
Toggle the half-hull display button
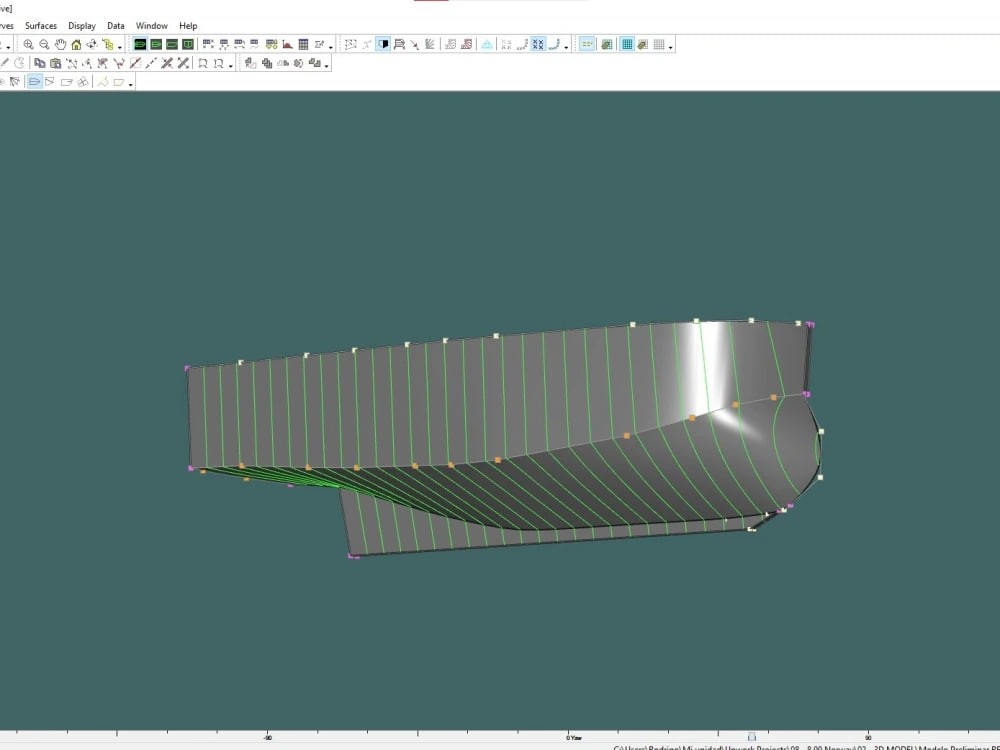(383, 45)
